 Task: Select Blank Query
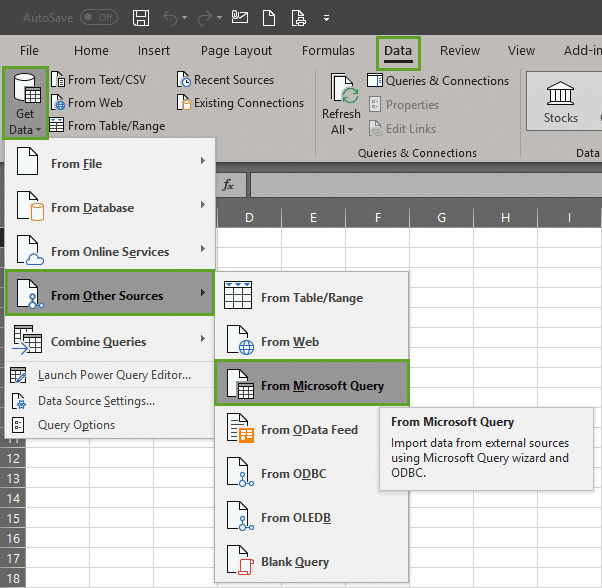click(312, 561)
